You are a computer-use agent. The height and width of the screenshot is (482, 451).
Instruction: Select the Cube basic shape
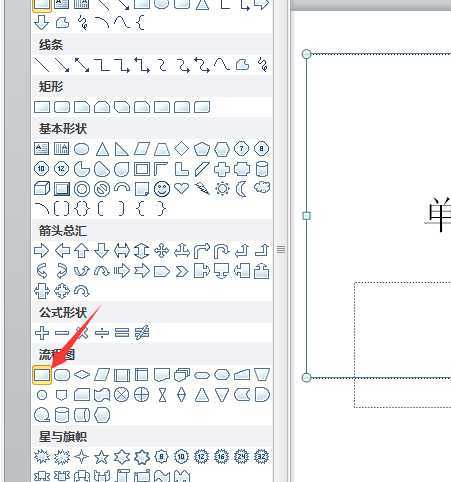pyautogui.click(x=42, y=189)
